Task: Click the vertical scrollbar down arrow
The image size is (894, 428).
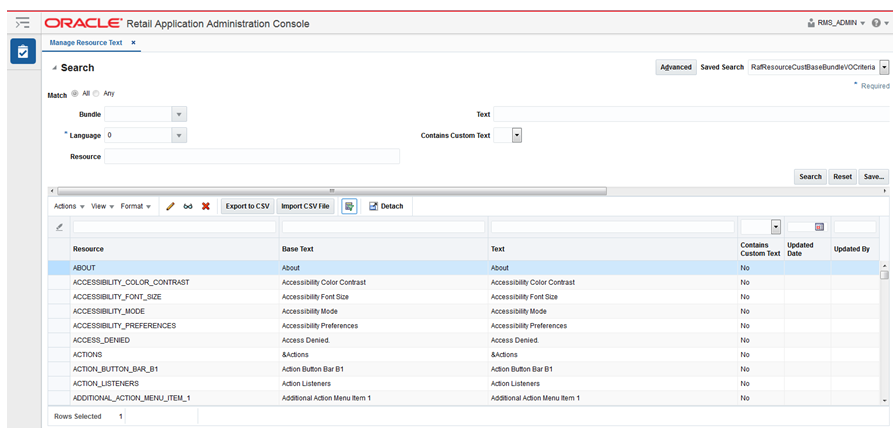Action: tap(884, 401)
